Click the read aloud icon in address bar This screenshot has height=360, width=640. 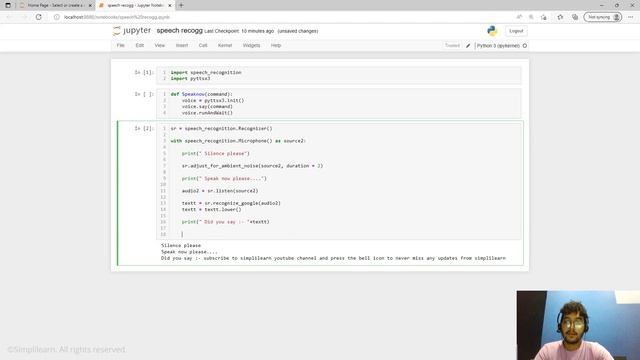click(519, 17)
